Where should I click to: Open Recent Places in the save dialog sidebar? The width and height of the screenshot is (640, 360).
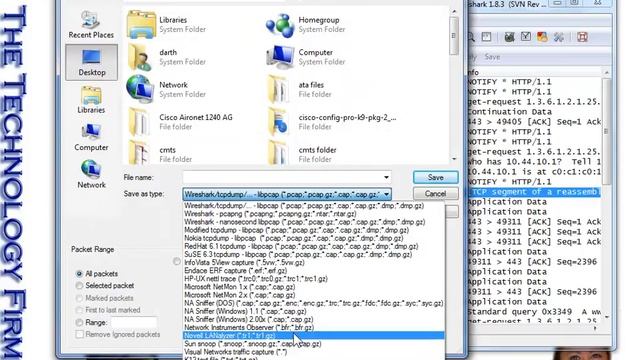point(91,25)
